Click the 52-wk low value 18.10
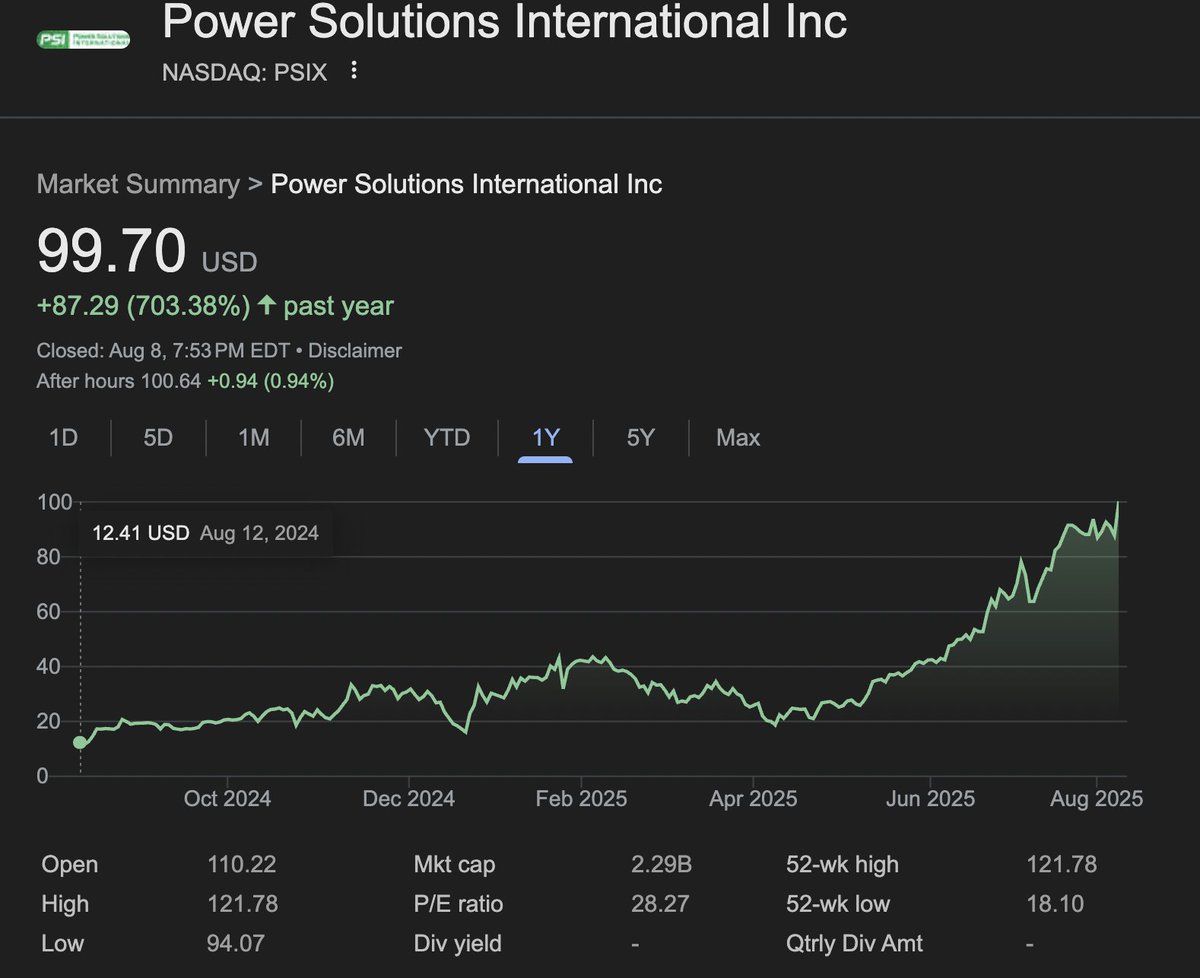Screen dimensions: 1200x978 click(1055, 904)
